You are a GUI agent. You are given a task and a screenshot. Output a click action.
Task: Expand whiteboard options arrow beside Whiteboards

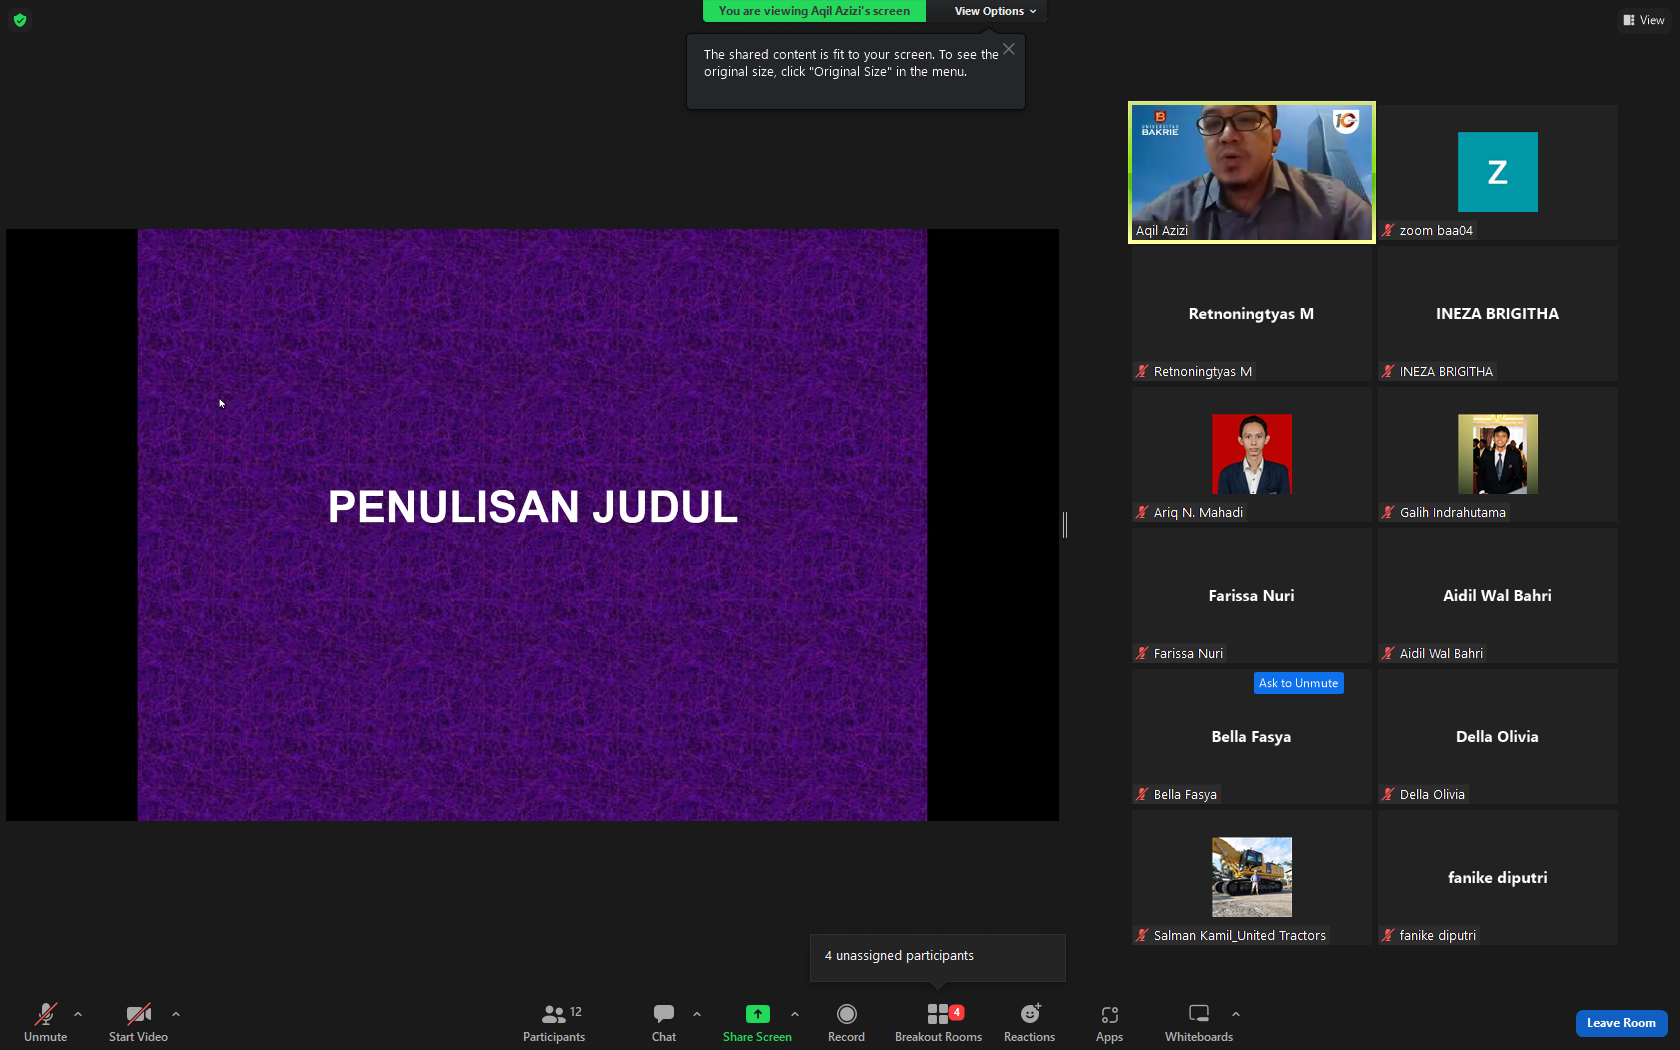click(1236, 1014)
